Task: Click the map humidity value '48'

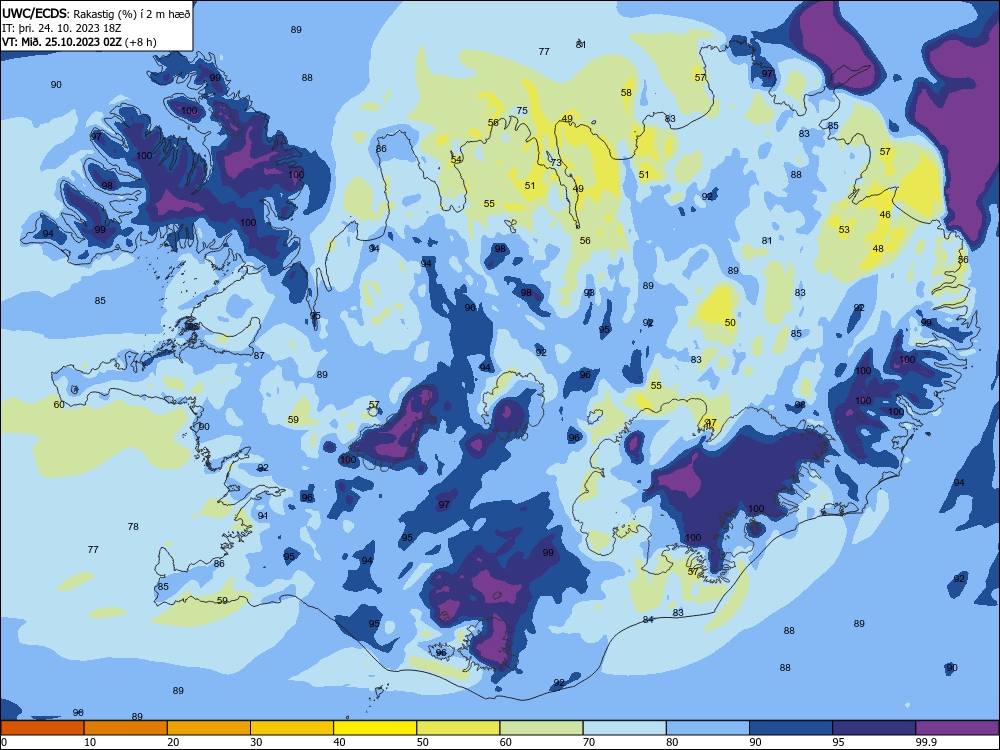Action: tap(878, 248)
